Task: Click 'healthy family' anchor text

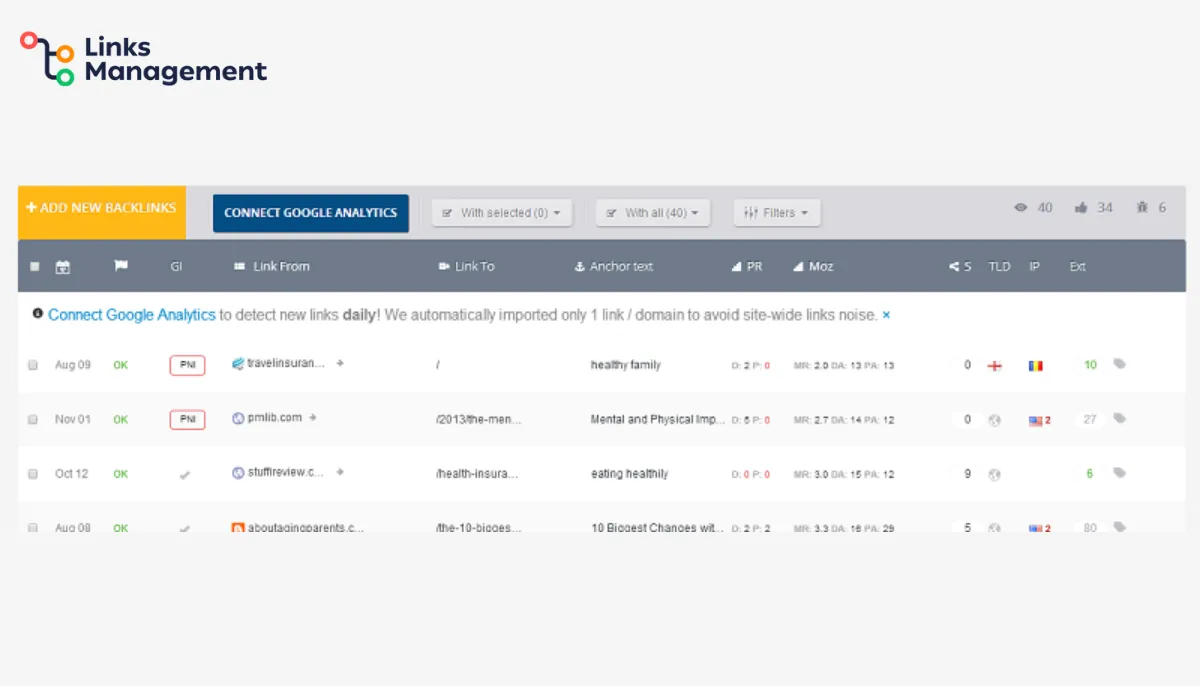Action: tap(626, 365)
